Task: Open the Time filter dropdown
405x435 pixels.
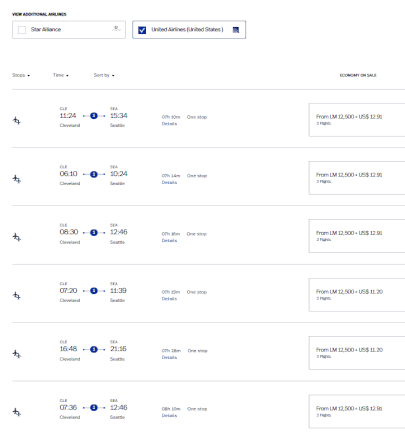Action: (61, 75)
